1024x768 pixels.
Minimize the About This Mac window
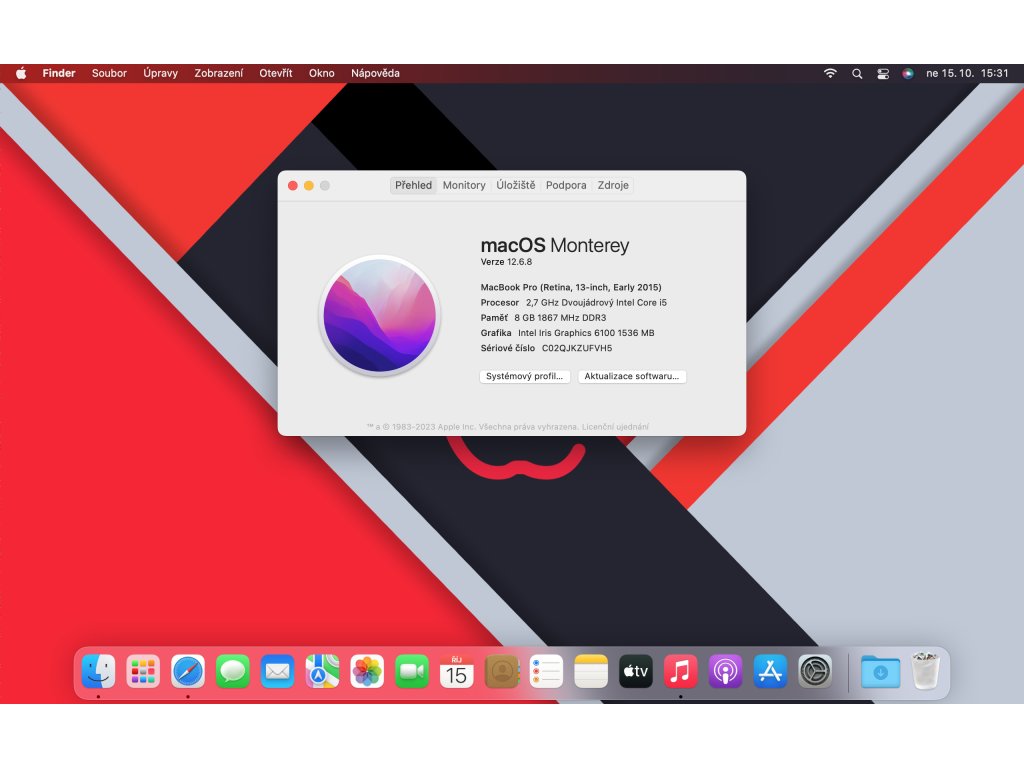point(308,185)
